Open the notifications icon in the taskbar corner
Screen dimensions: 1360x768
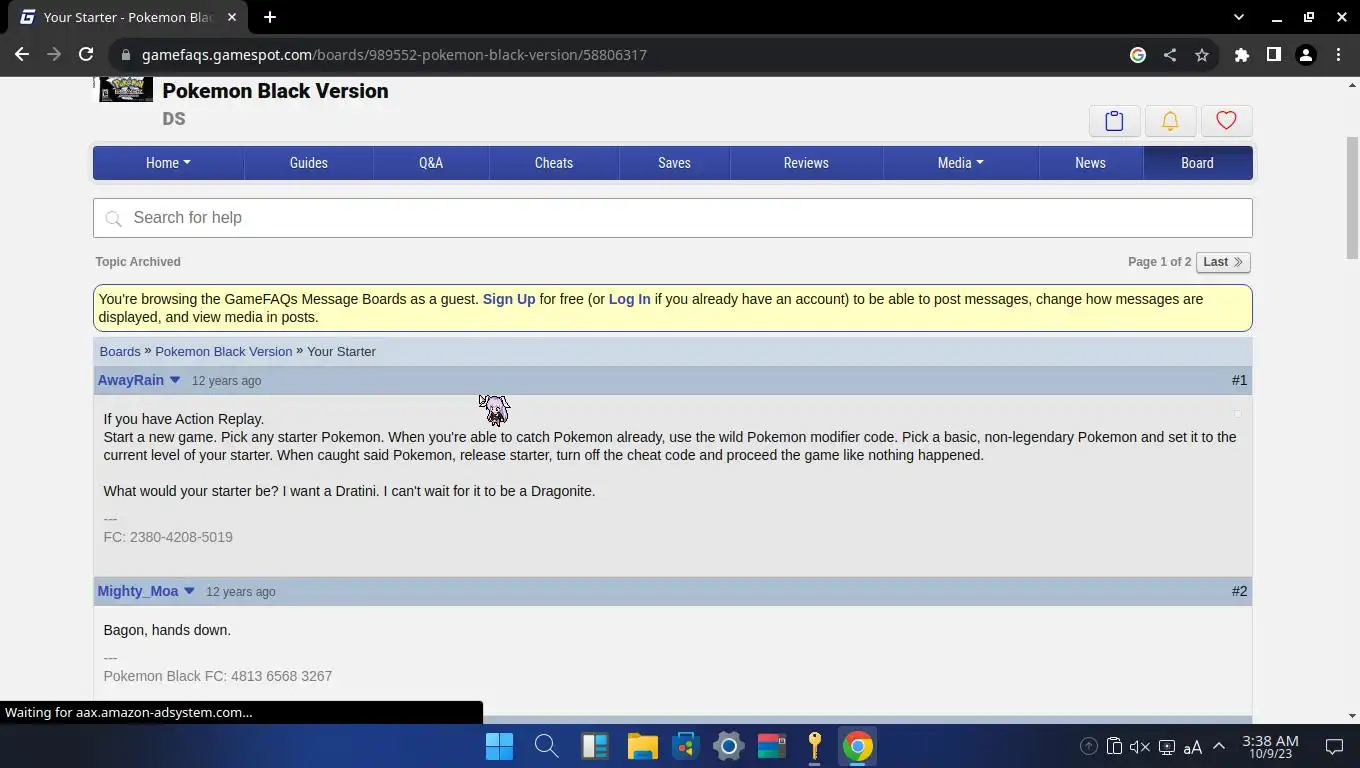click(1334, 747)
